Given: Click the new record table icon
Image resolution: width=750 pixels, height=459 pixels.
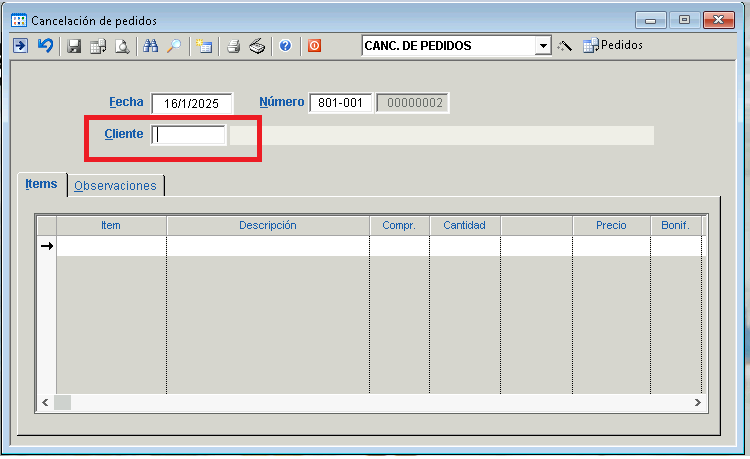Looking at the screenshot, I should 204,46.
